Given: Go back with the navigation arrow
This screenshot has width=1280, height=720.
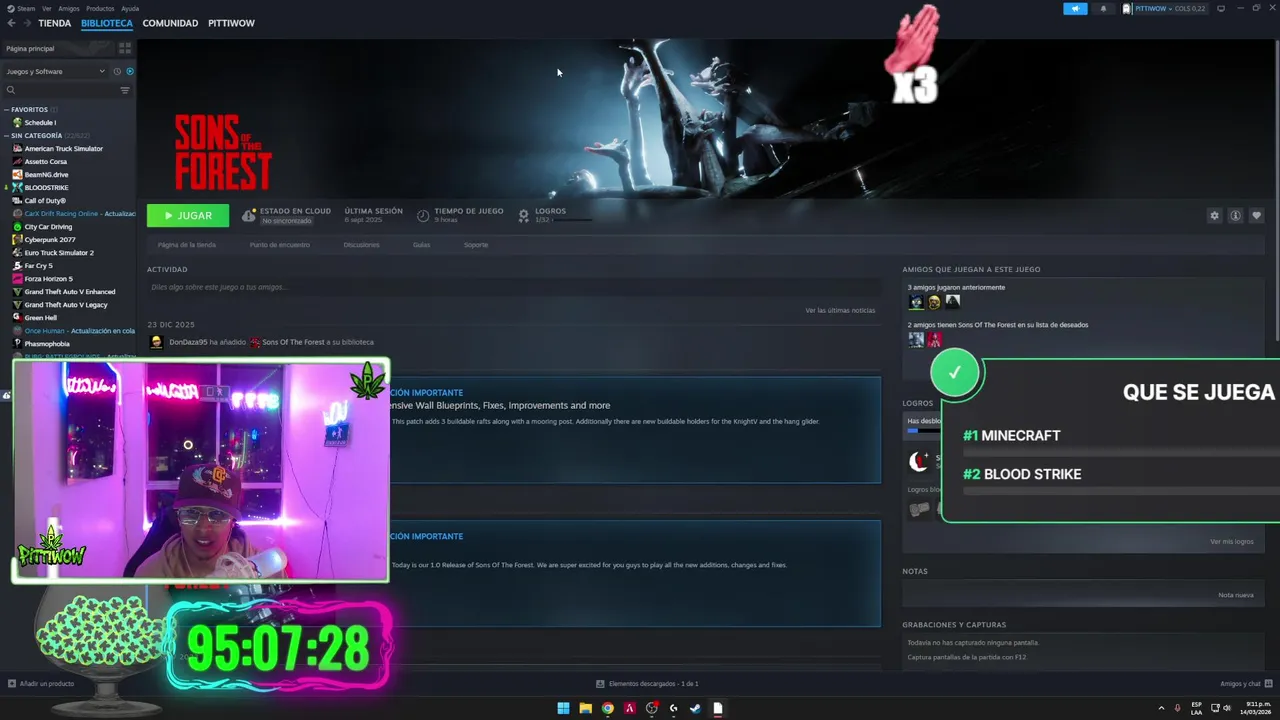Looking at the screenshot, I should [11, 23].
